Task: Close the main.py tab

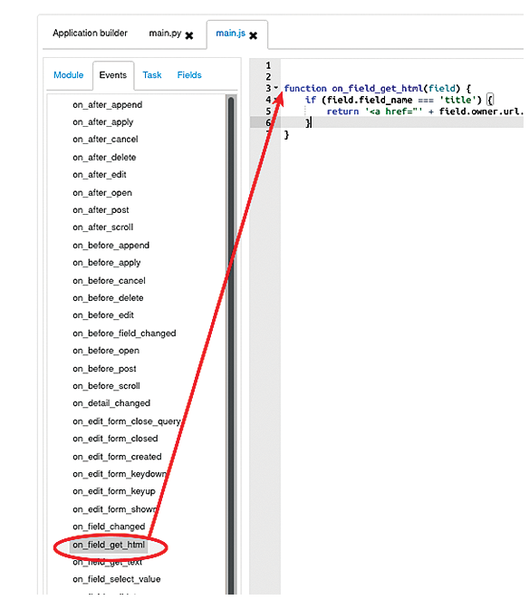Action: coord(189,36)
